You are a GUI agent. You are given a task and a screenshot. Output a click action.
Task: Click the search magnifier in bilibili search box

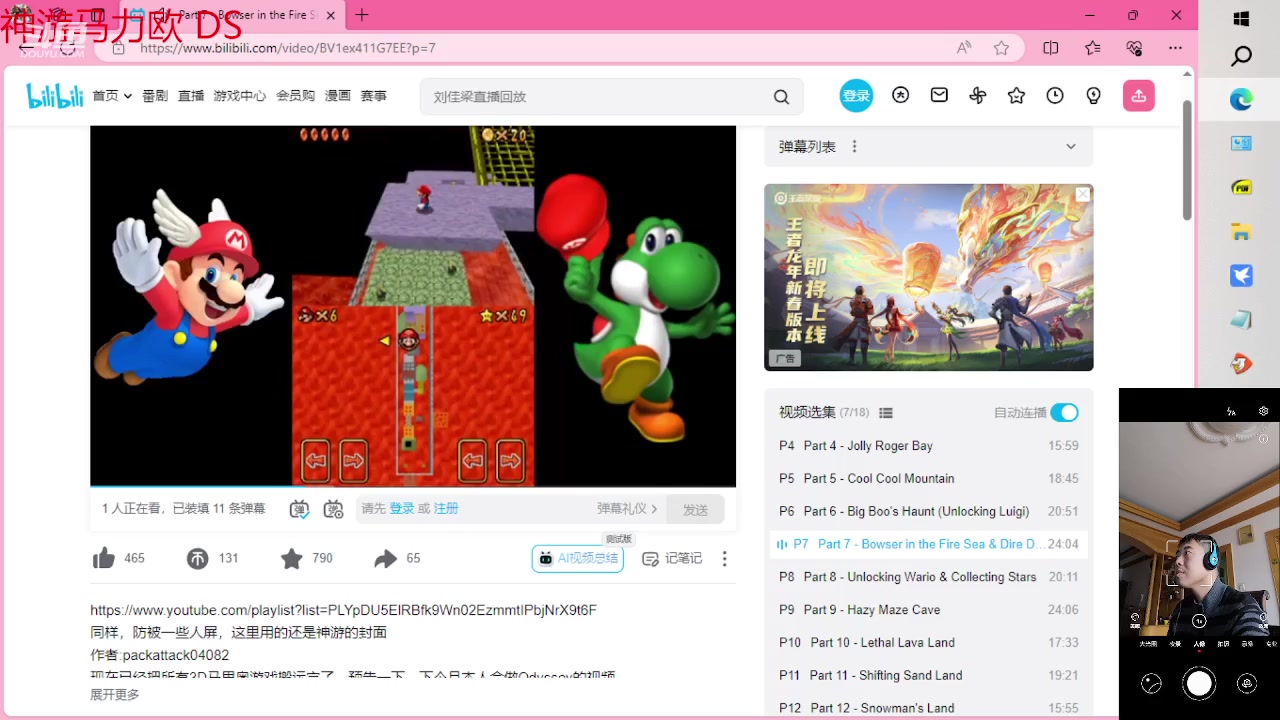[x=781, y=97]
